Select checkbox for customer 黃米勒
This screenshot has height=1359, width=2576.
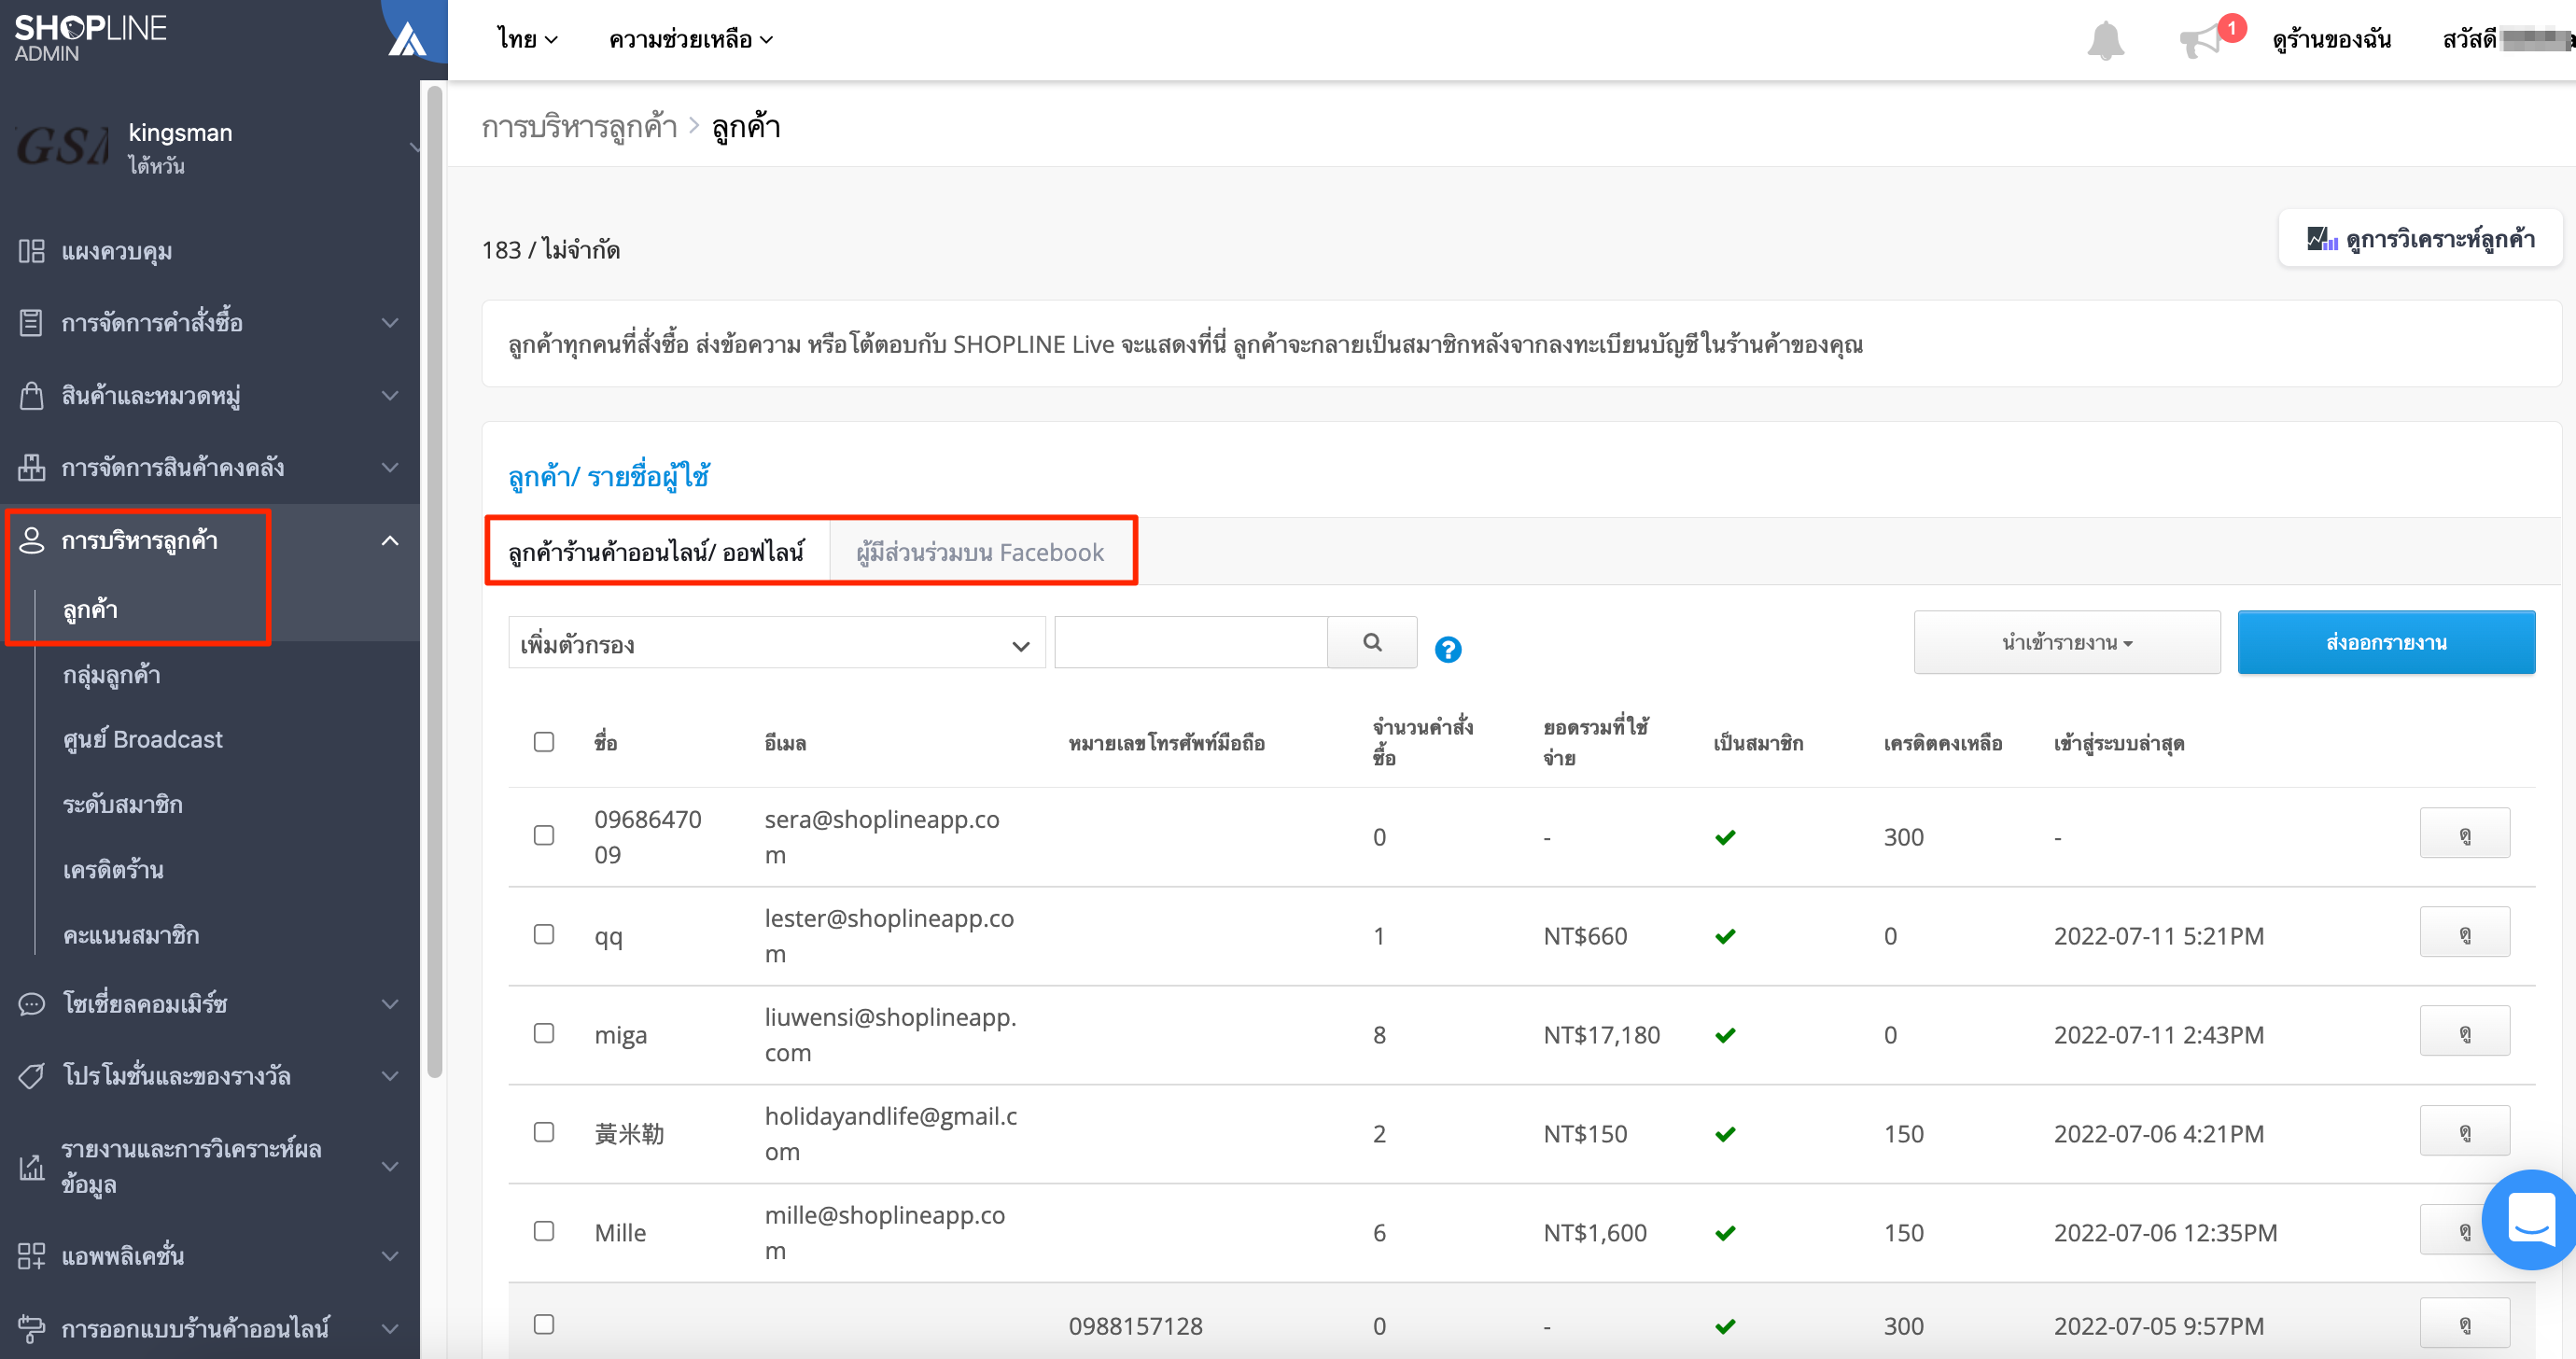544,1132
